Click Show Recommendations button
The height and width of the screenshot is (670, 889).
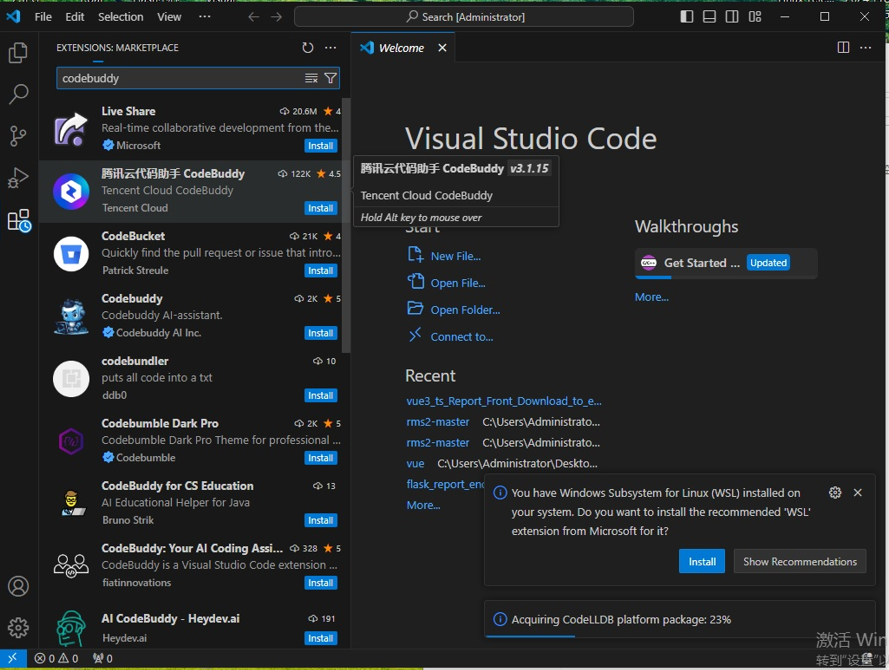coord(799,561)
